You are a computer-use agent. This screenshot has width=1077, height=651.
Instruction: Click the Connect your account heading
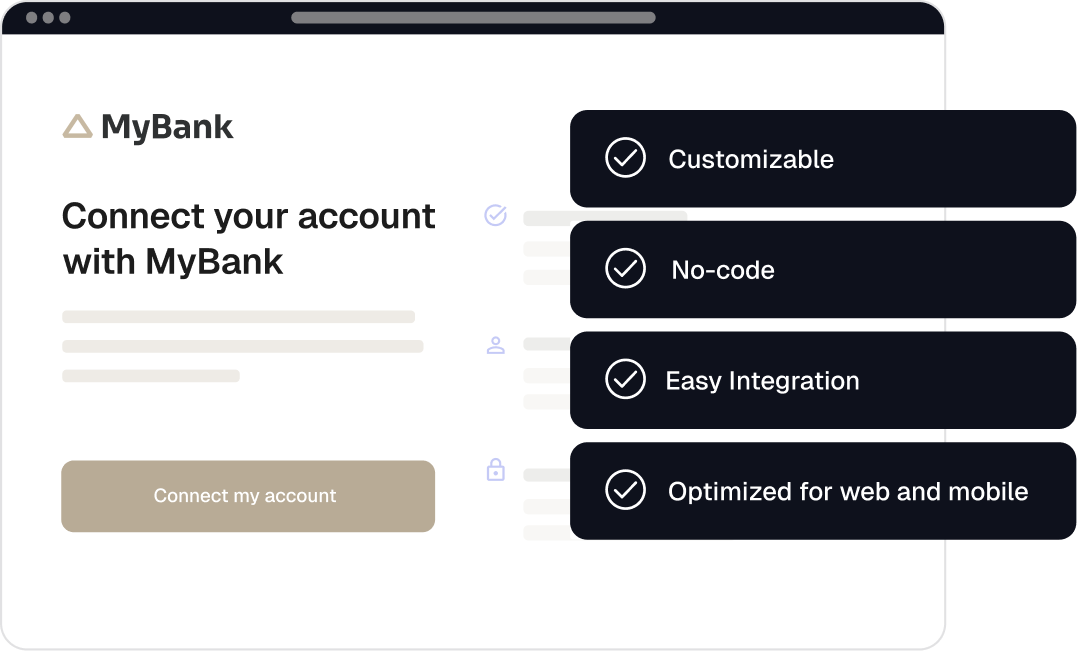point(248,238)
